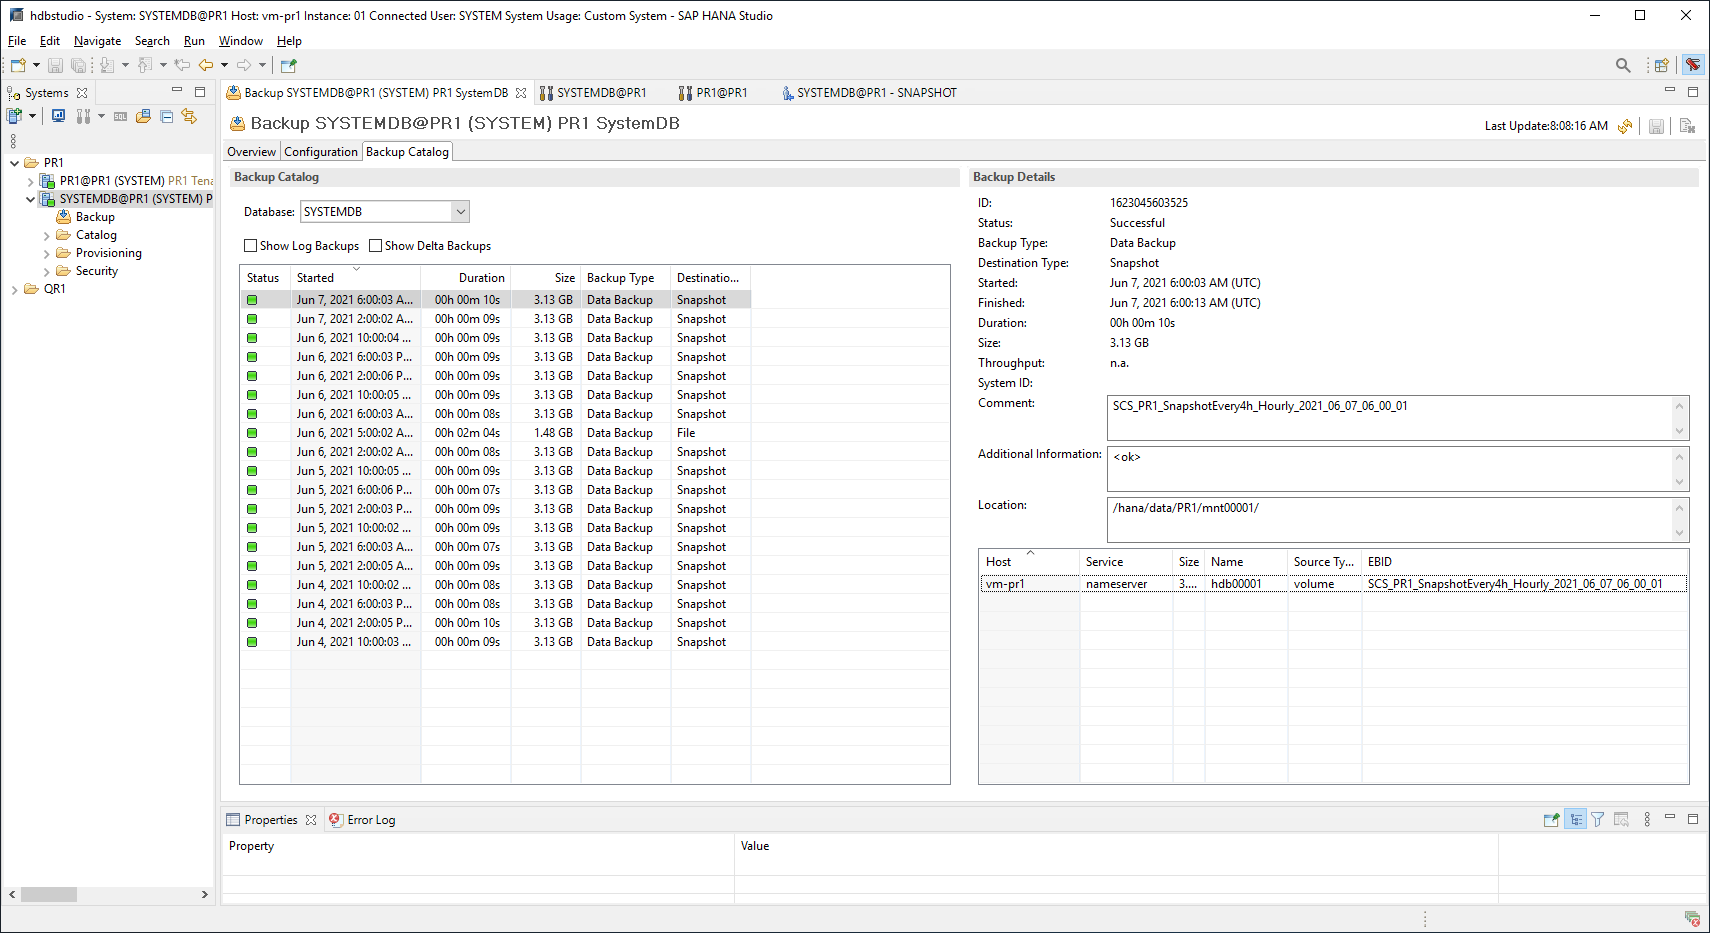
Task: Switch to the Configuration tab
Action: [320, 152]
